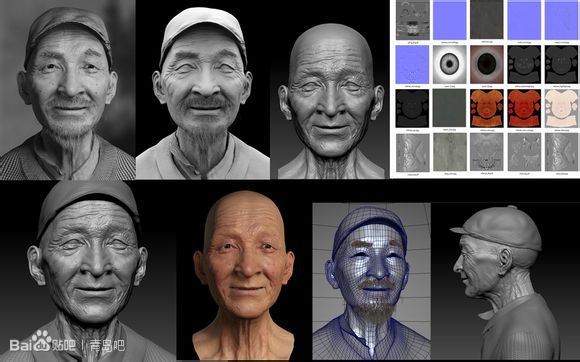The image size is (580, 362).
Task: Select the black iris eye texture thumbnail
Action: [x=487, y=64]
